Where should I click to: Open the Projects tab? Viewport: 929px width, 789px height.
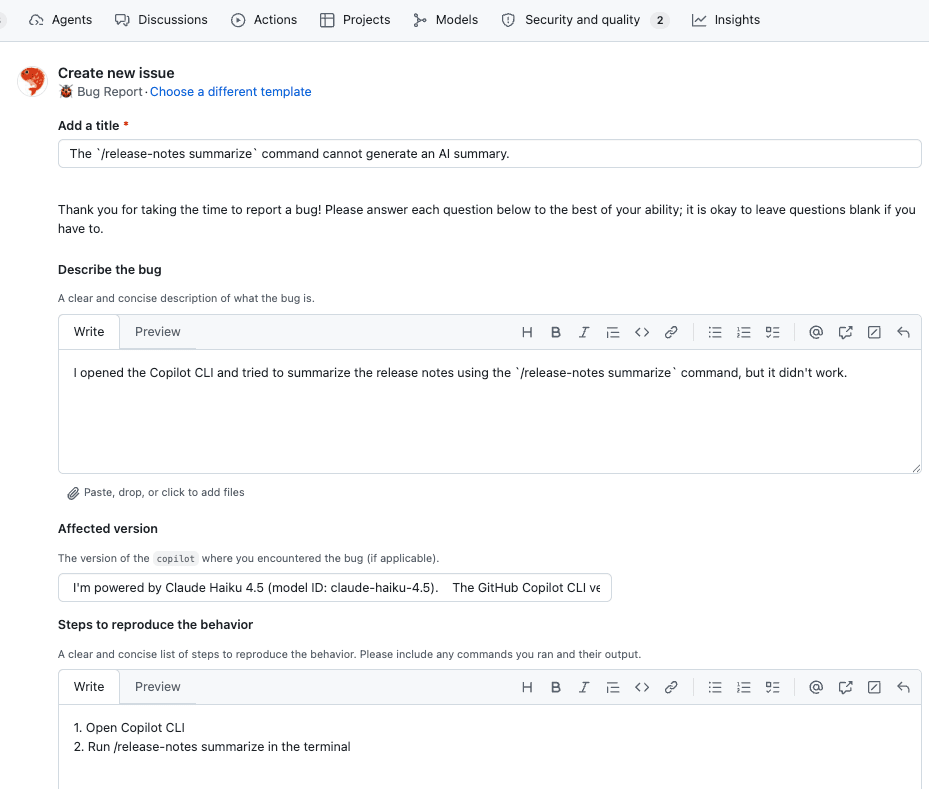click(x=355, y=20)
